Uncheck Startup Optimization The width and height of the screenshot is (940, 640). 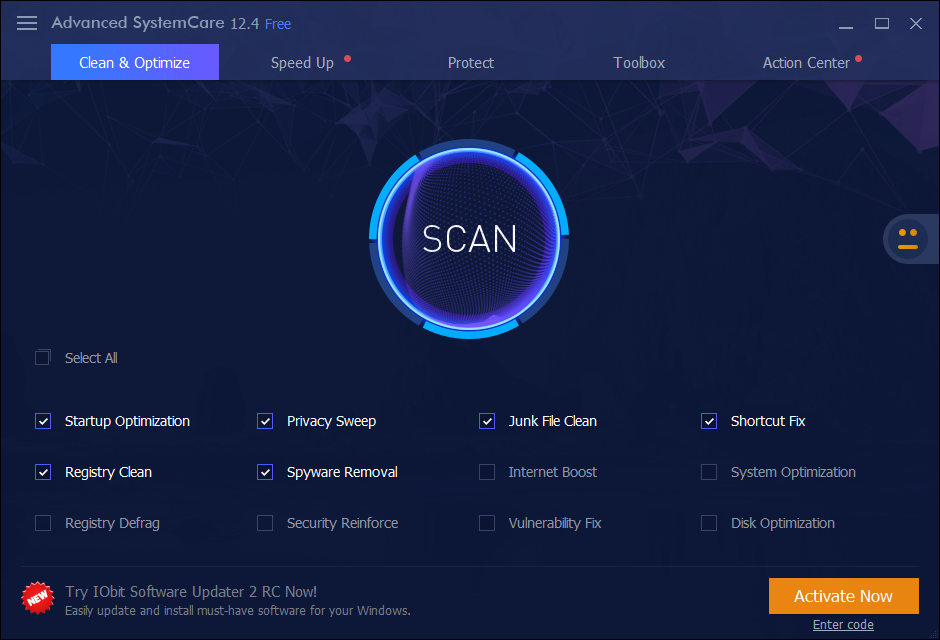click(x=43, y=421)
